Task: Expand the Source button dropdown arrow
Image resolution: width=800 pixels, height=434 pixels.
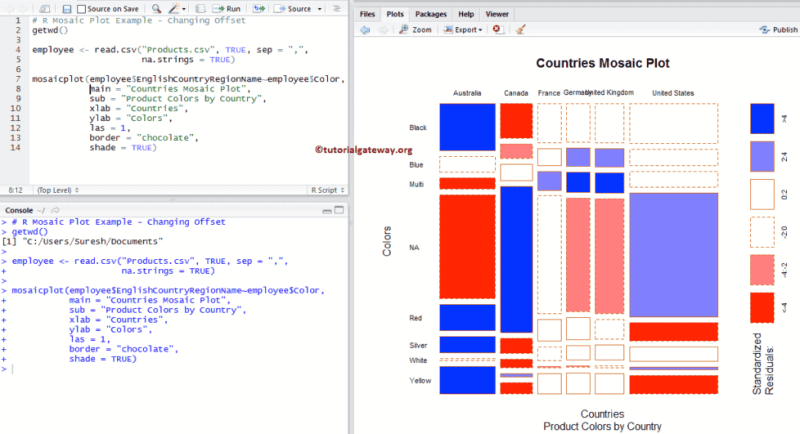Action: pos(320,9)
